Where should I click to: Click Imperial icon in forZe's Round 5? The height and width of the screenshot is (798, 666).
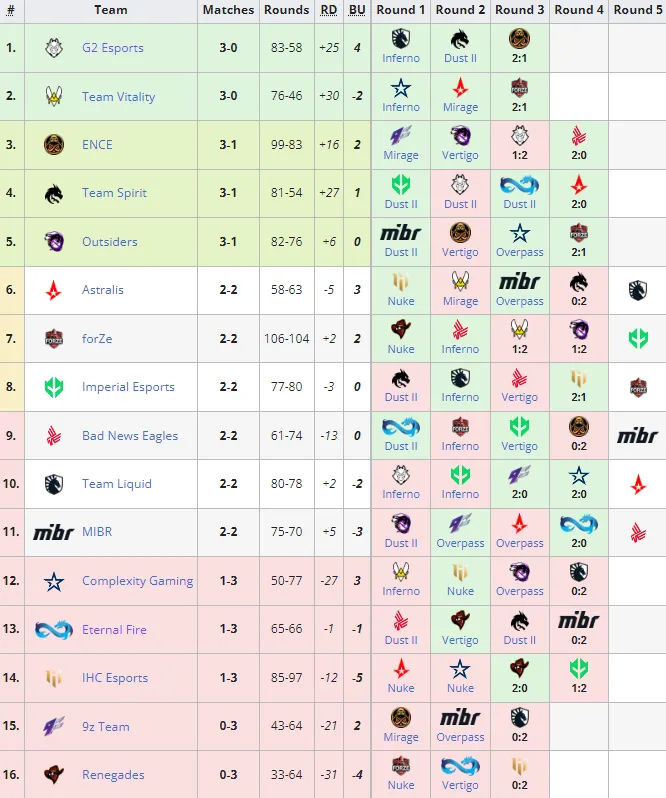638,338
